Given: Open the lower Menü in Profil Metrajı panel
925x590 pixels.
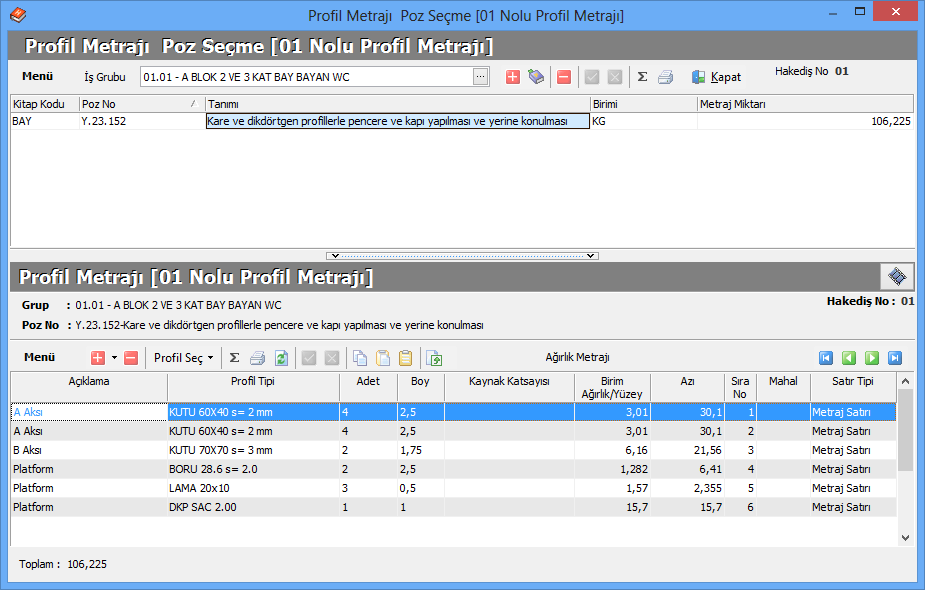Looking at the screenshot, I should (x=40, y=357).
